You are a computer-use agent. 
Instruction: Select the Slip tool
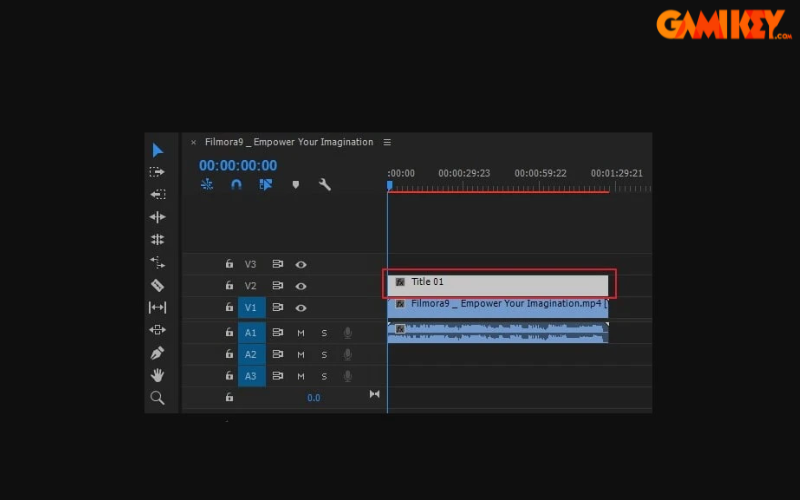[157, 307]
